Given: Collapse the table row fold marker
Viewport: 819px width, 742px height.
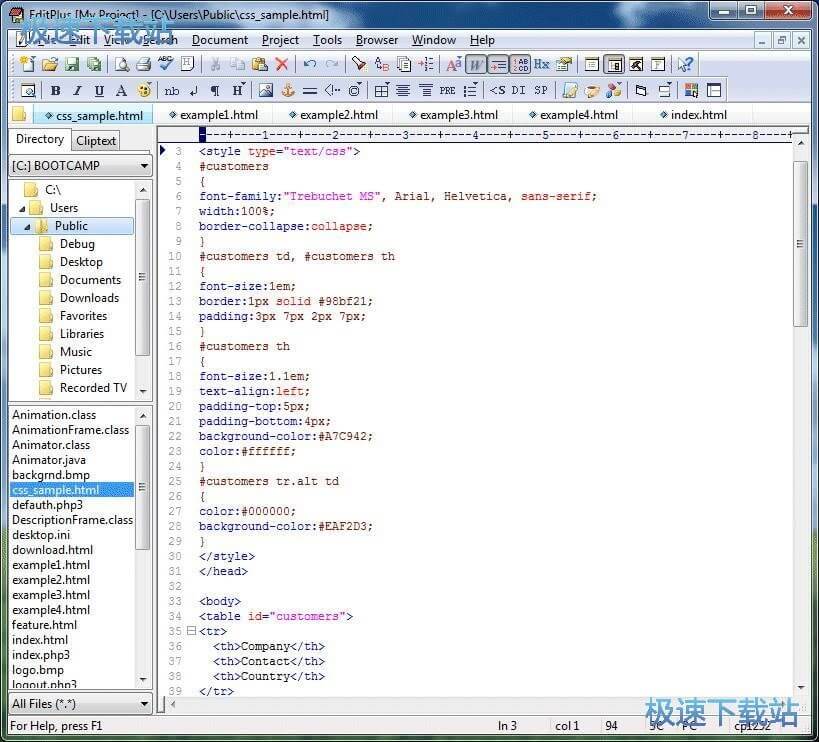Looking at the screenshot, I should point(191,631).
